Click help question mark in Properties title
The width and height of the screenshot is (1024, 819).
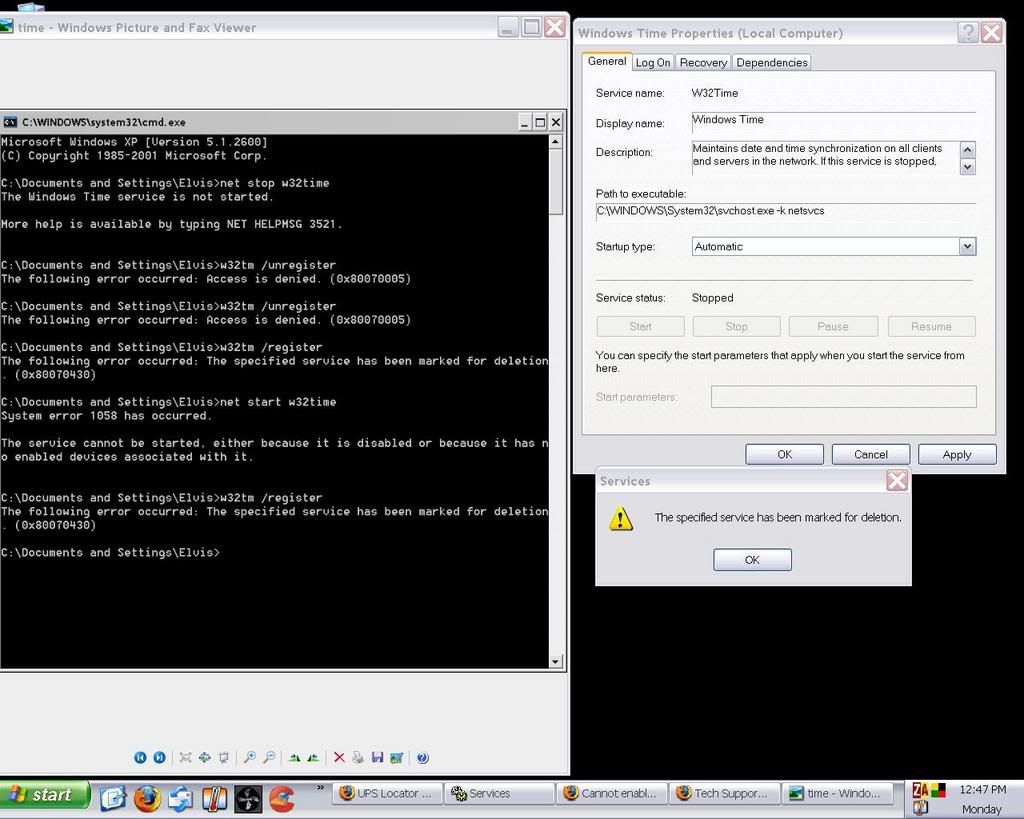pos(968,33)
